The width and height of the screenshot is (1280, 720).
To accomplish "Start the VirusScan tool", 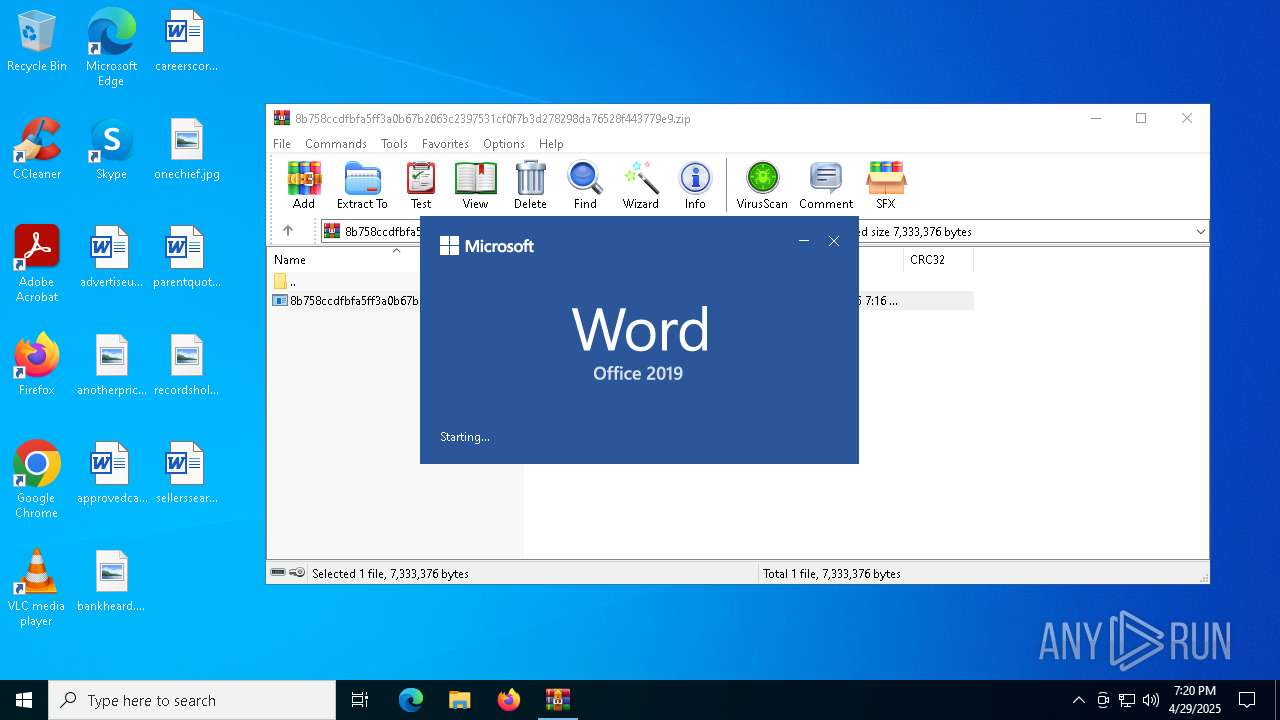I will pos(762,186).
